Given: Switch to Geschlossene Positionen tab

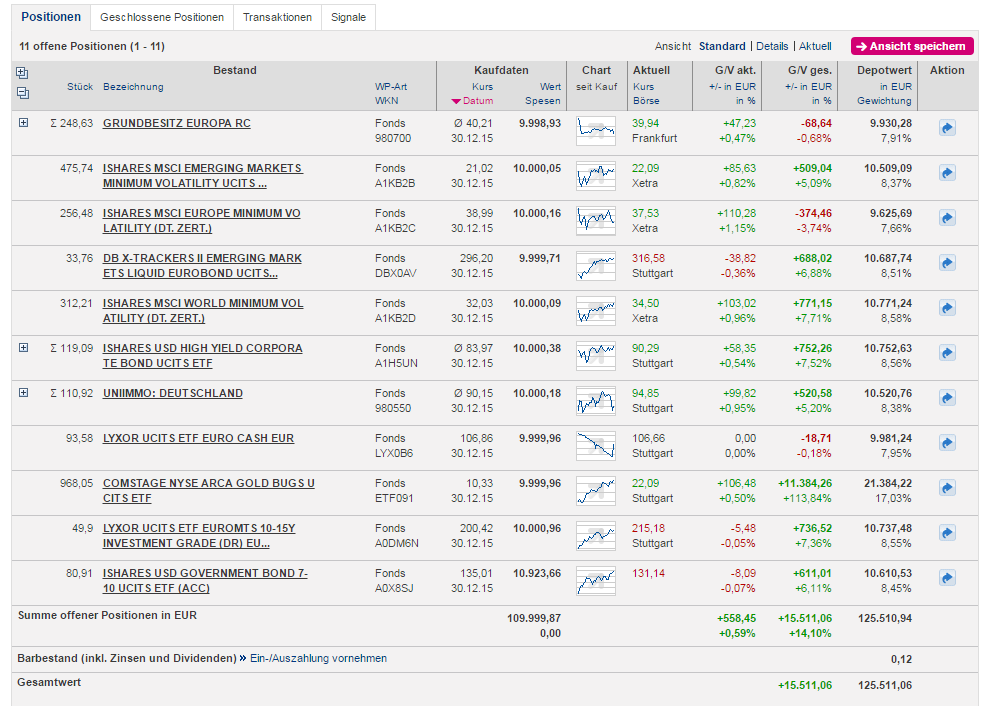Looking at the screenshot, I should point(161,17).
